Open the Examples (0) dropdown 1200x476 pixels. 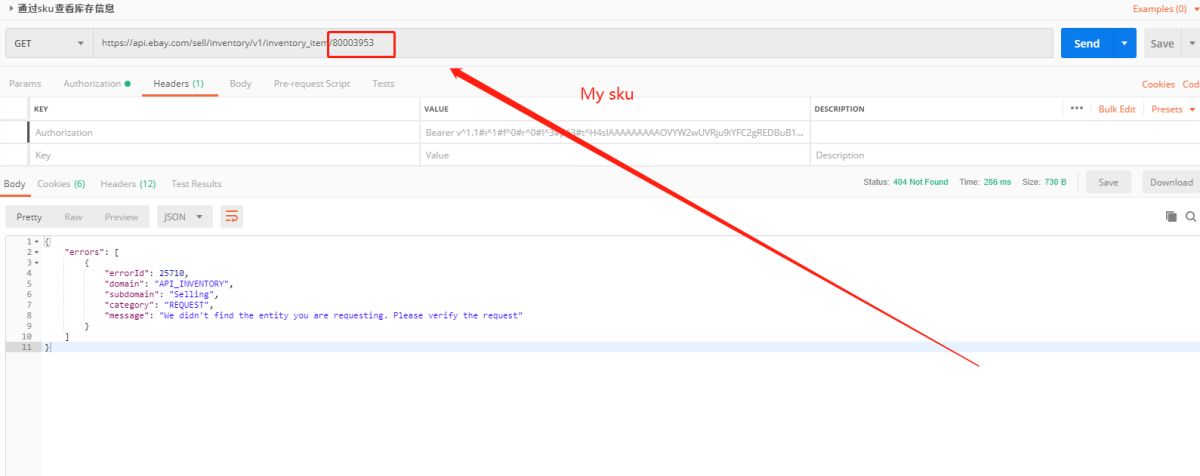click(1165, 9)
